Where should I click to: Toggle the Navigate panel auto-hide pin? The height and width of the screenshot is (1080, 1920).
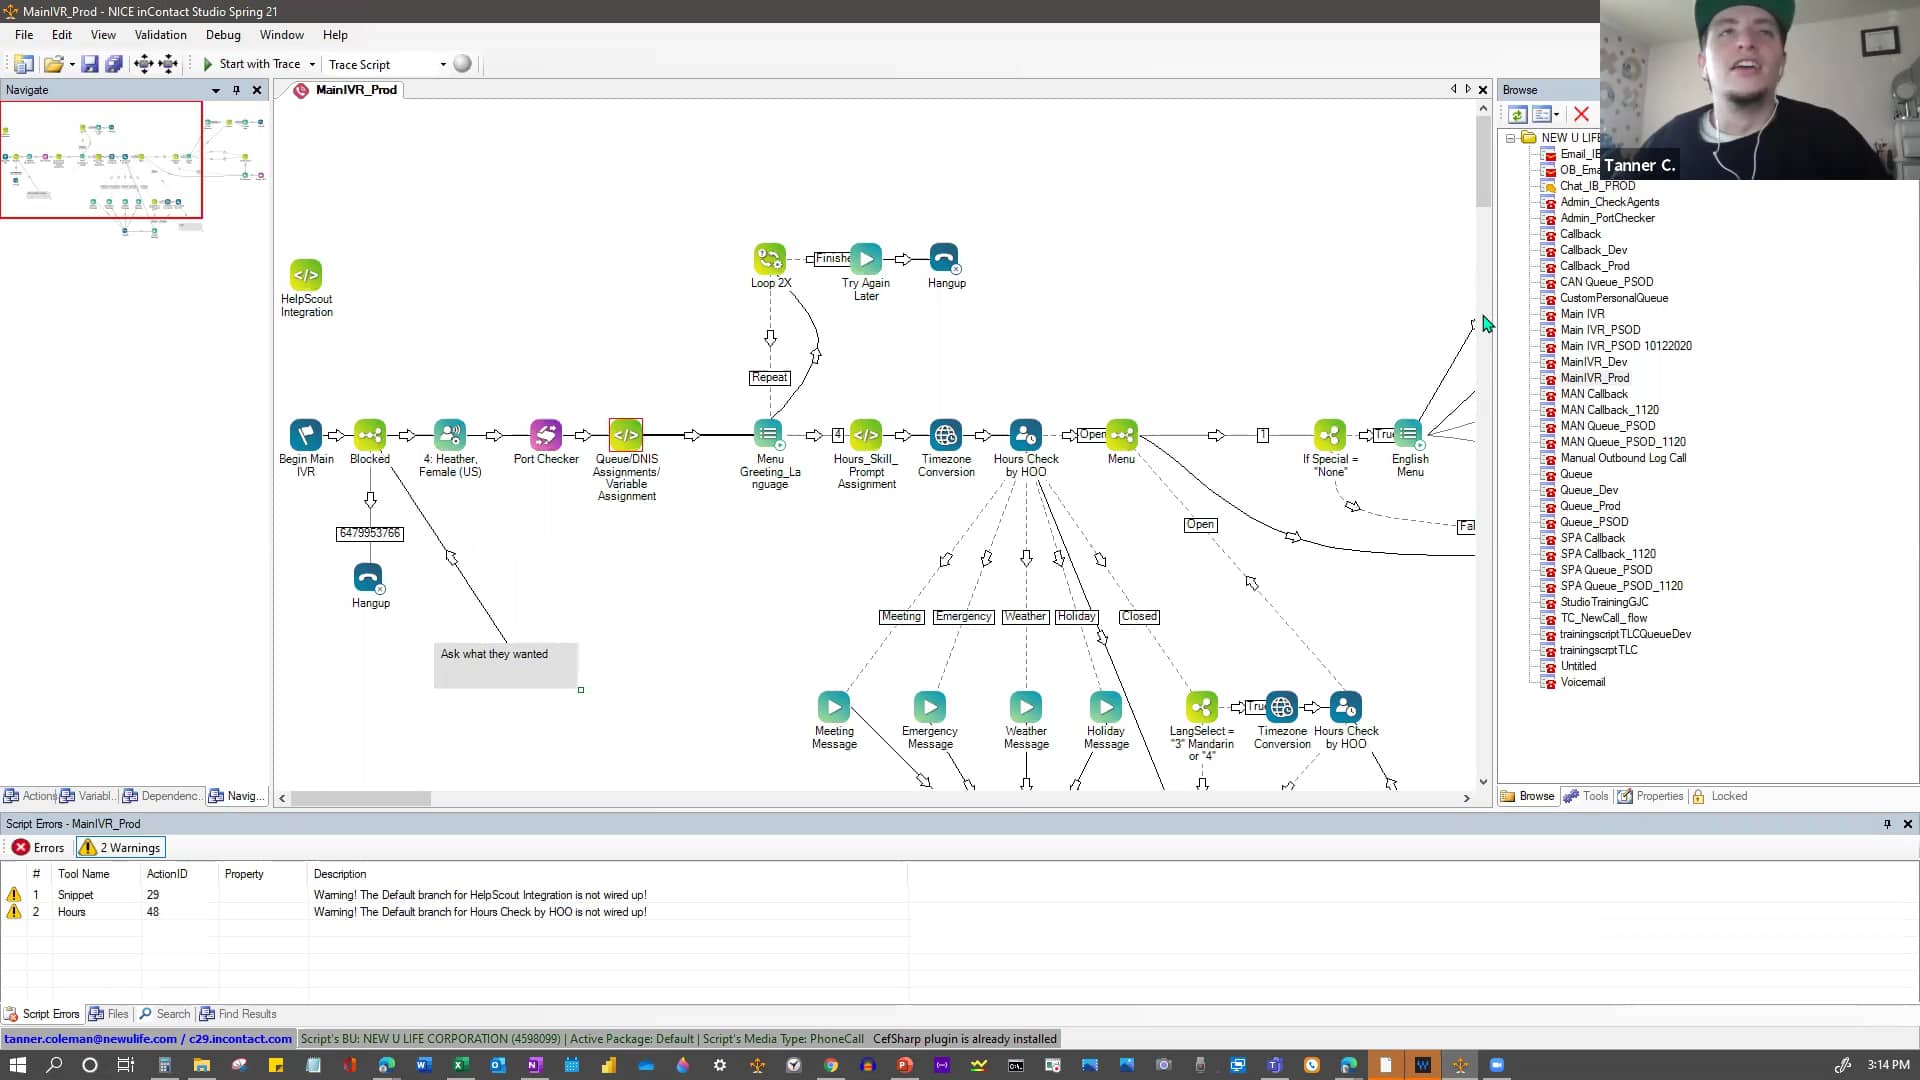coord(236,90)
